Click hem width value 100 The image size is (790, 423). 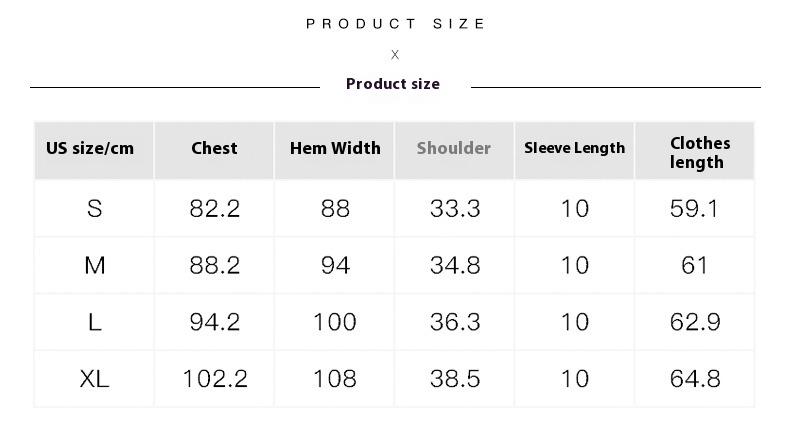[x=335, y=322]
